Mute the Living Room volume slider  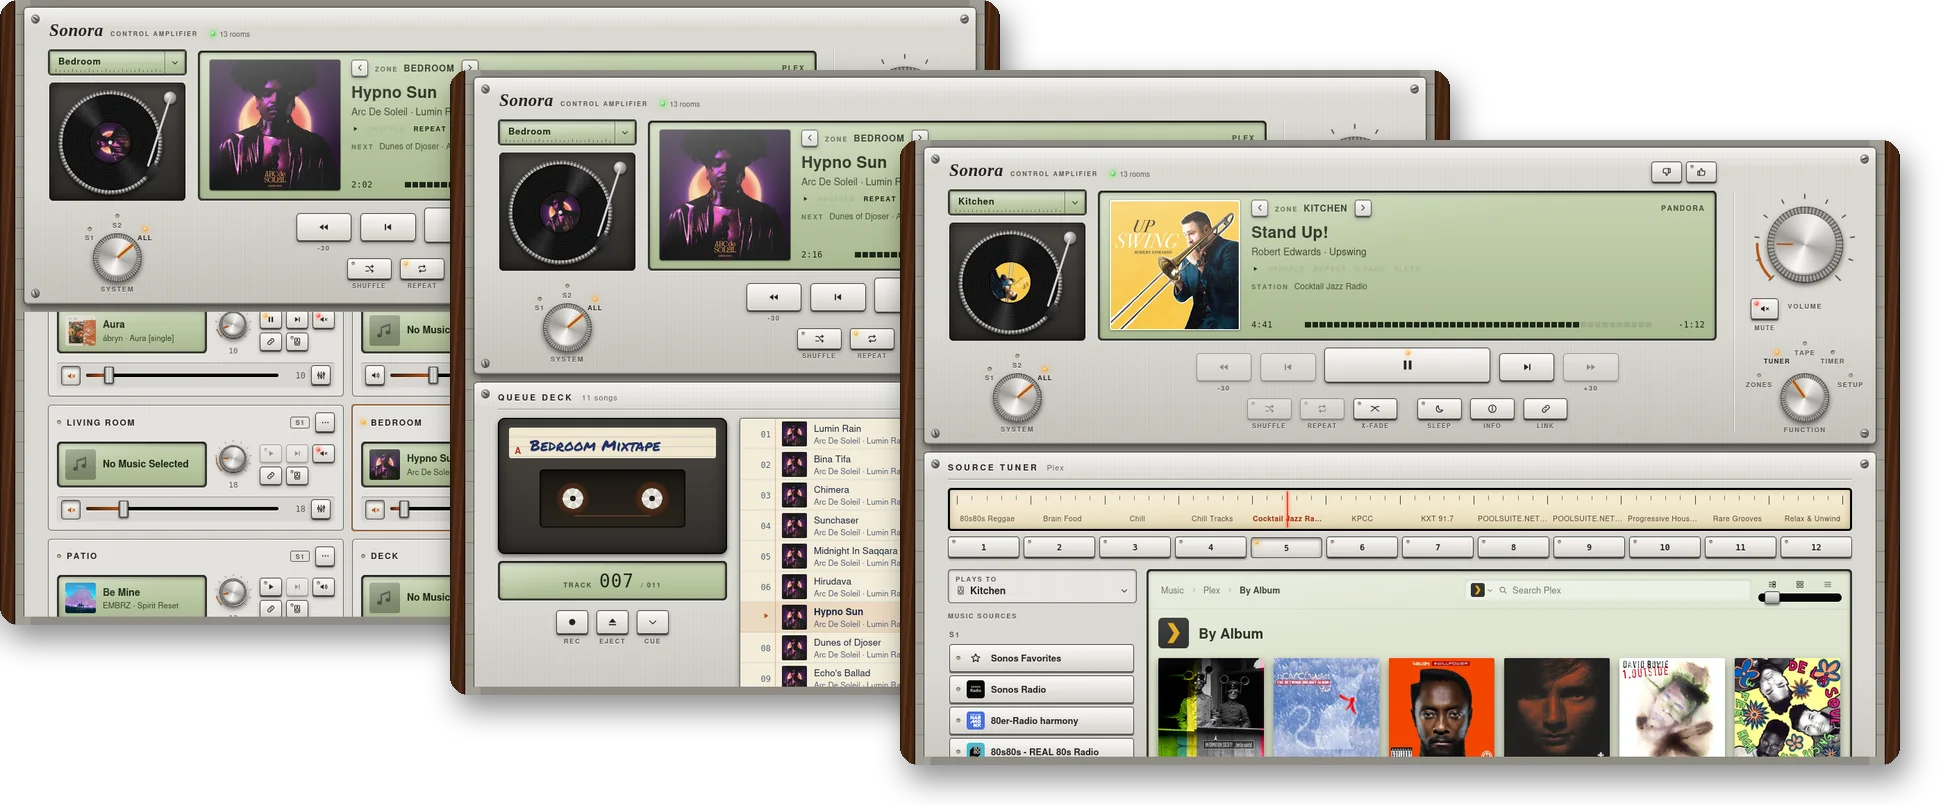[x=71, y=509]
